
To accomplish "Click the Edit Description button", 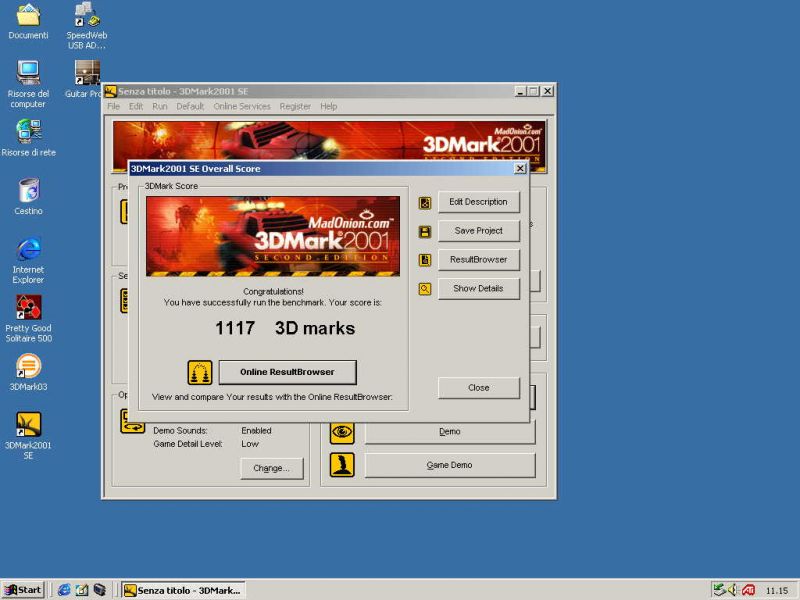I will 479,202.
